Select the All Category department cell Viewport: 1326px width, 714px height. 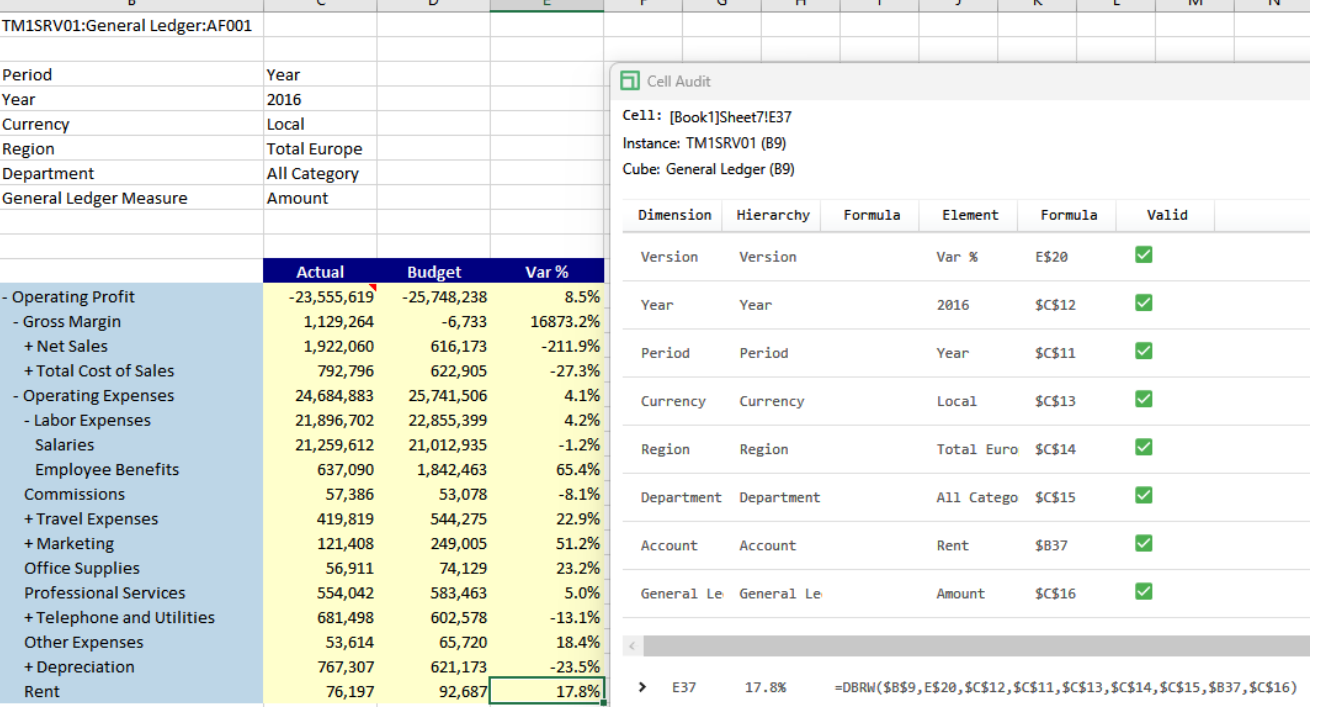click(320, 173)
